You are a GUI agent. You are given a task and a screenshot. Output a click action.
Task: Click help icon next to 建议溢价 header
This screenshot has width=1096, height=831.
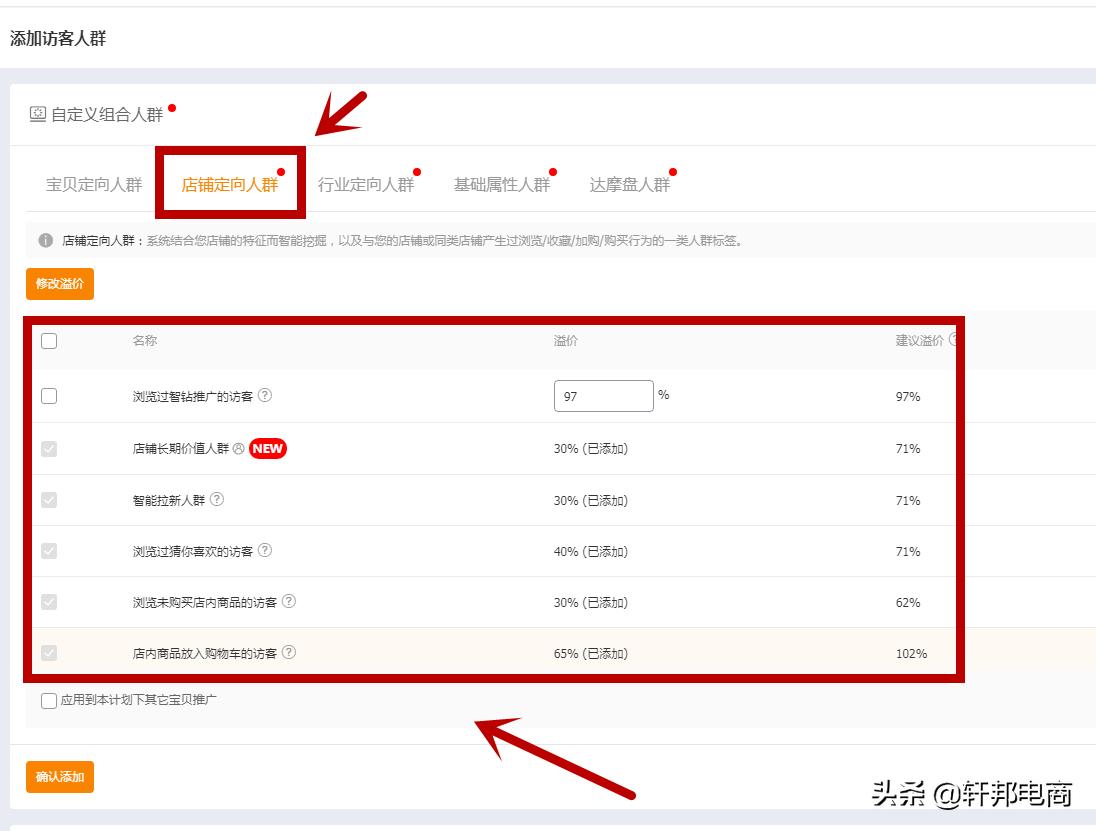(x=953, y=340)
